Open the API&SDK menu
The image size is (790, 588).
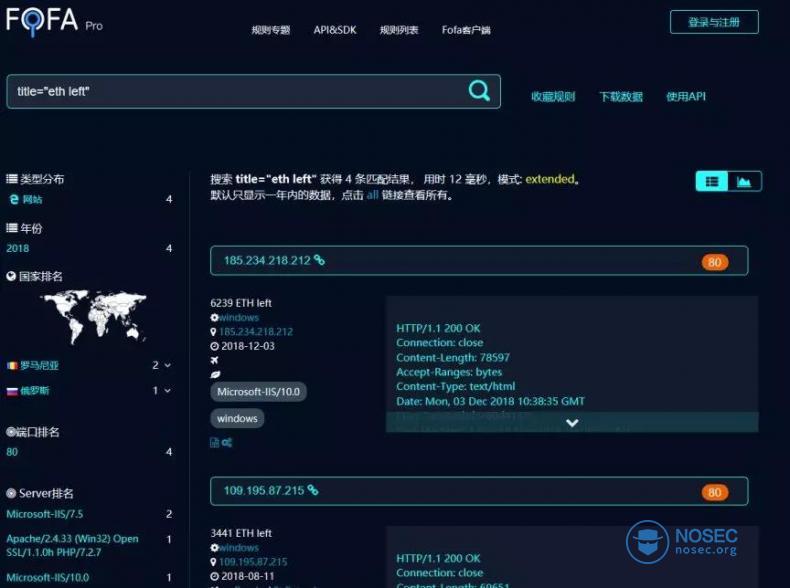tap(335, 30)
